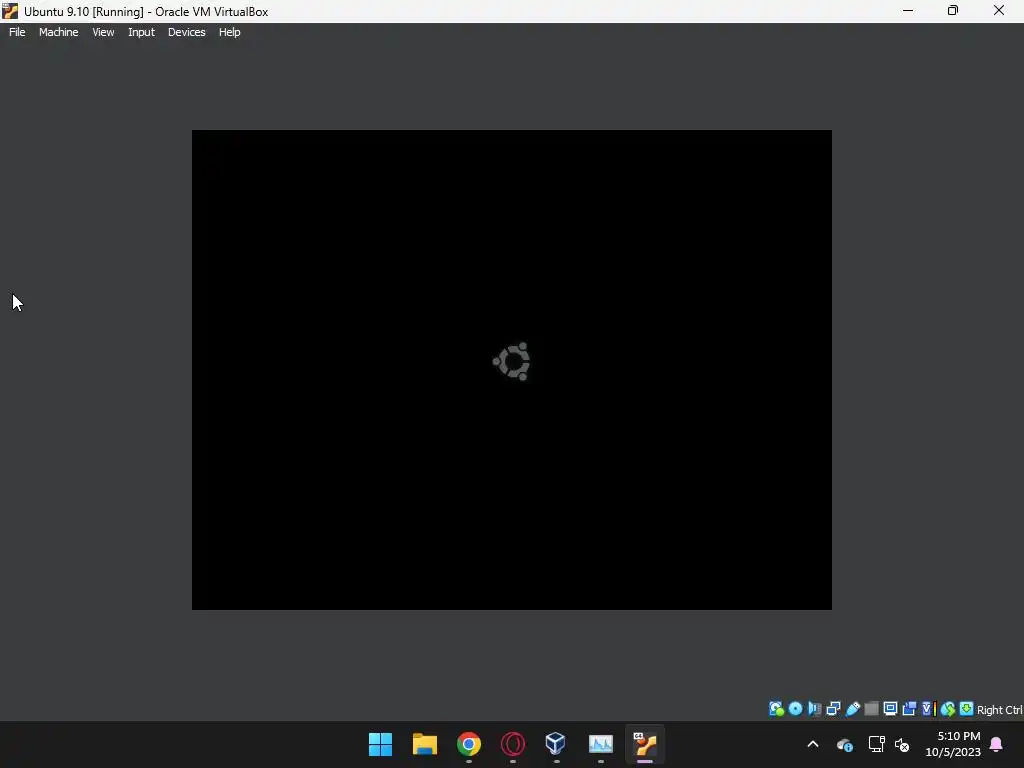Viewport: 1024px width, 768px height.
Task: Click the network adapters status icon
Action: pos(833,709)
